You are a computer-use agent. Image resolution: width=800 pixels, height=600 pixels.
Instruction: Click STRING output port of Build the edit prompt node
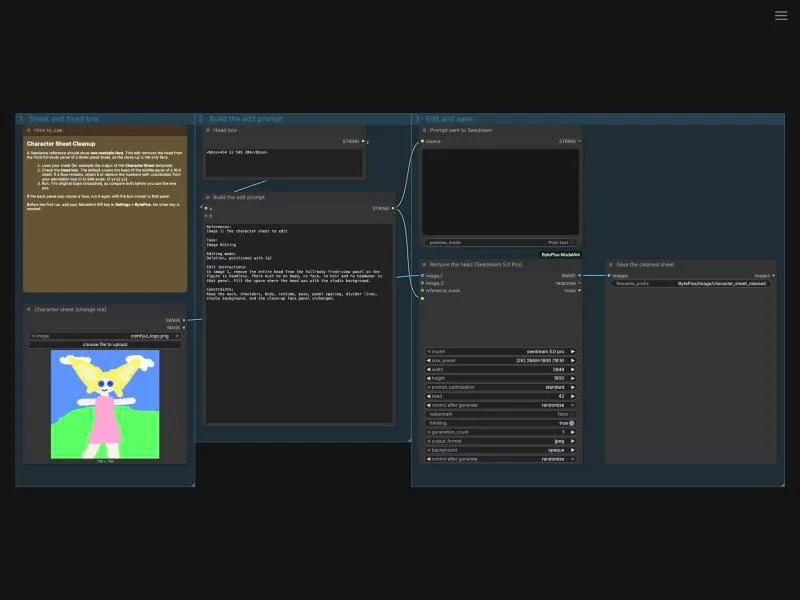tap(392, 208)
